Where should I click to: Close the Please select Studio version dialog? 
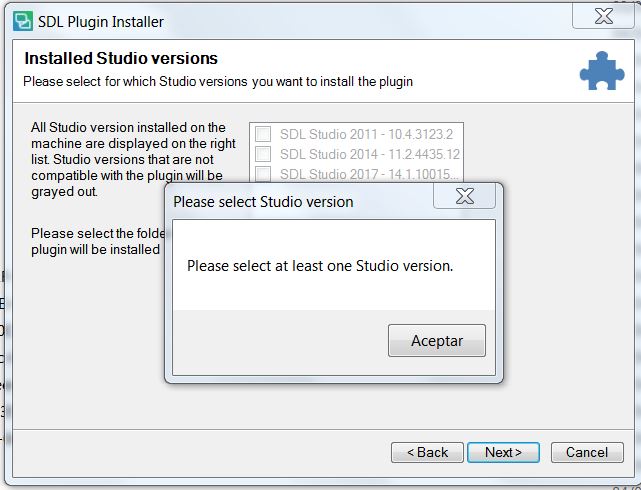tap(464, 196)
